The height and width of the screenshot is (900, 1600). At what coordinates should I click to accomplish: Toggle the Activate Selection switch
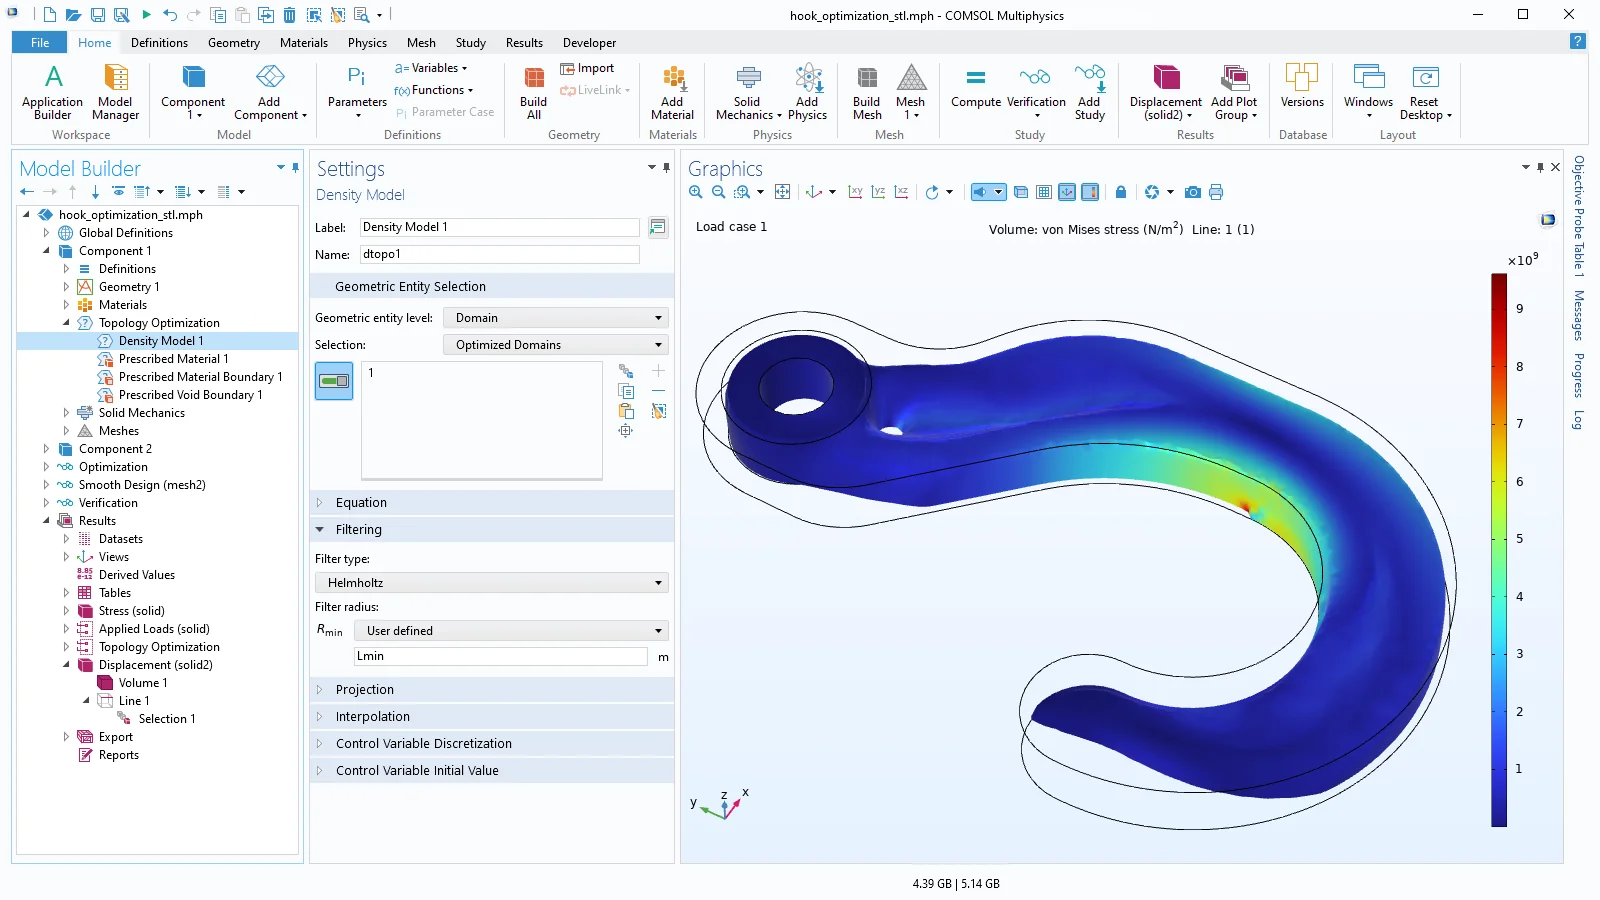click(334, 381)
